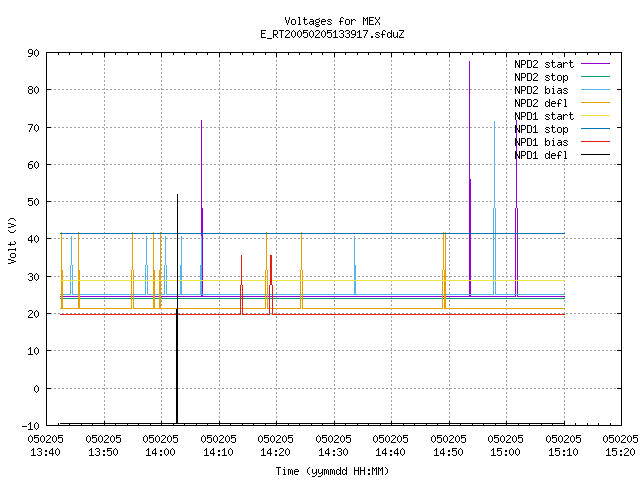Viewport: 640px width, 480px height.
Task: Click the y-axis tick label -10
Action: coord(31,426)
